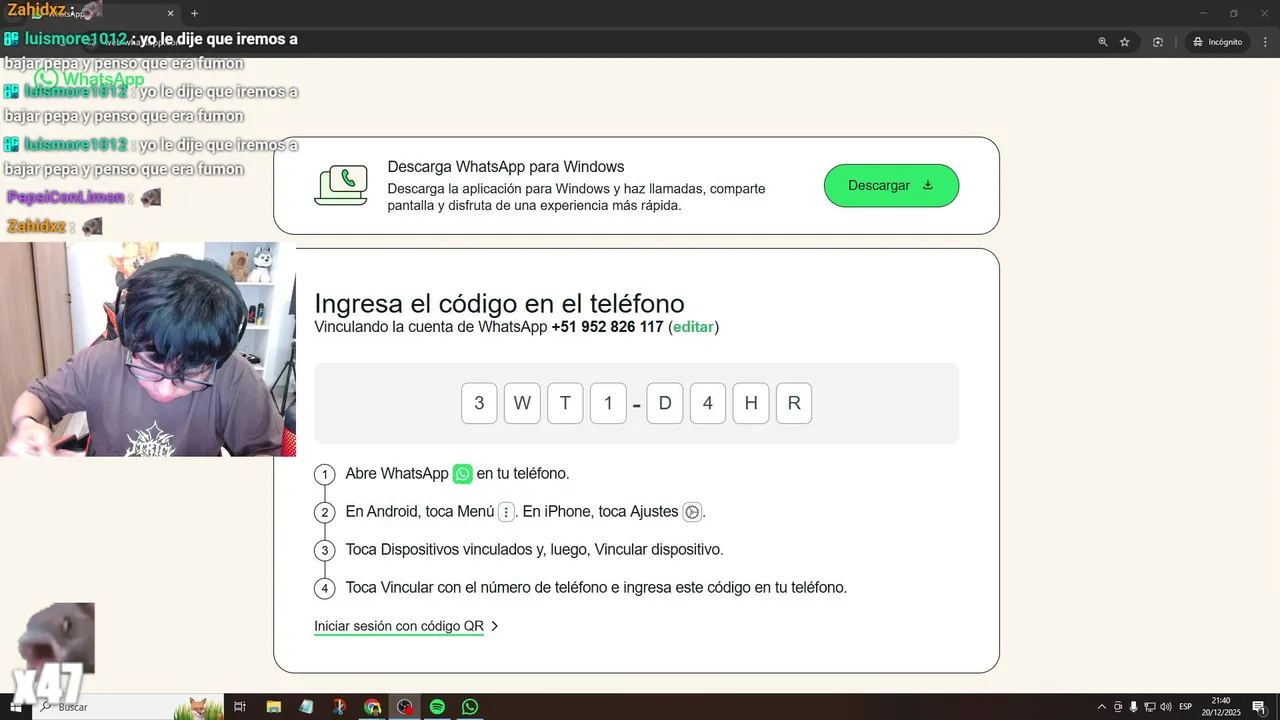
Task: Click the chevron arrow after QR code link
Action: click(x=495, y=626)
